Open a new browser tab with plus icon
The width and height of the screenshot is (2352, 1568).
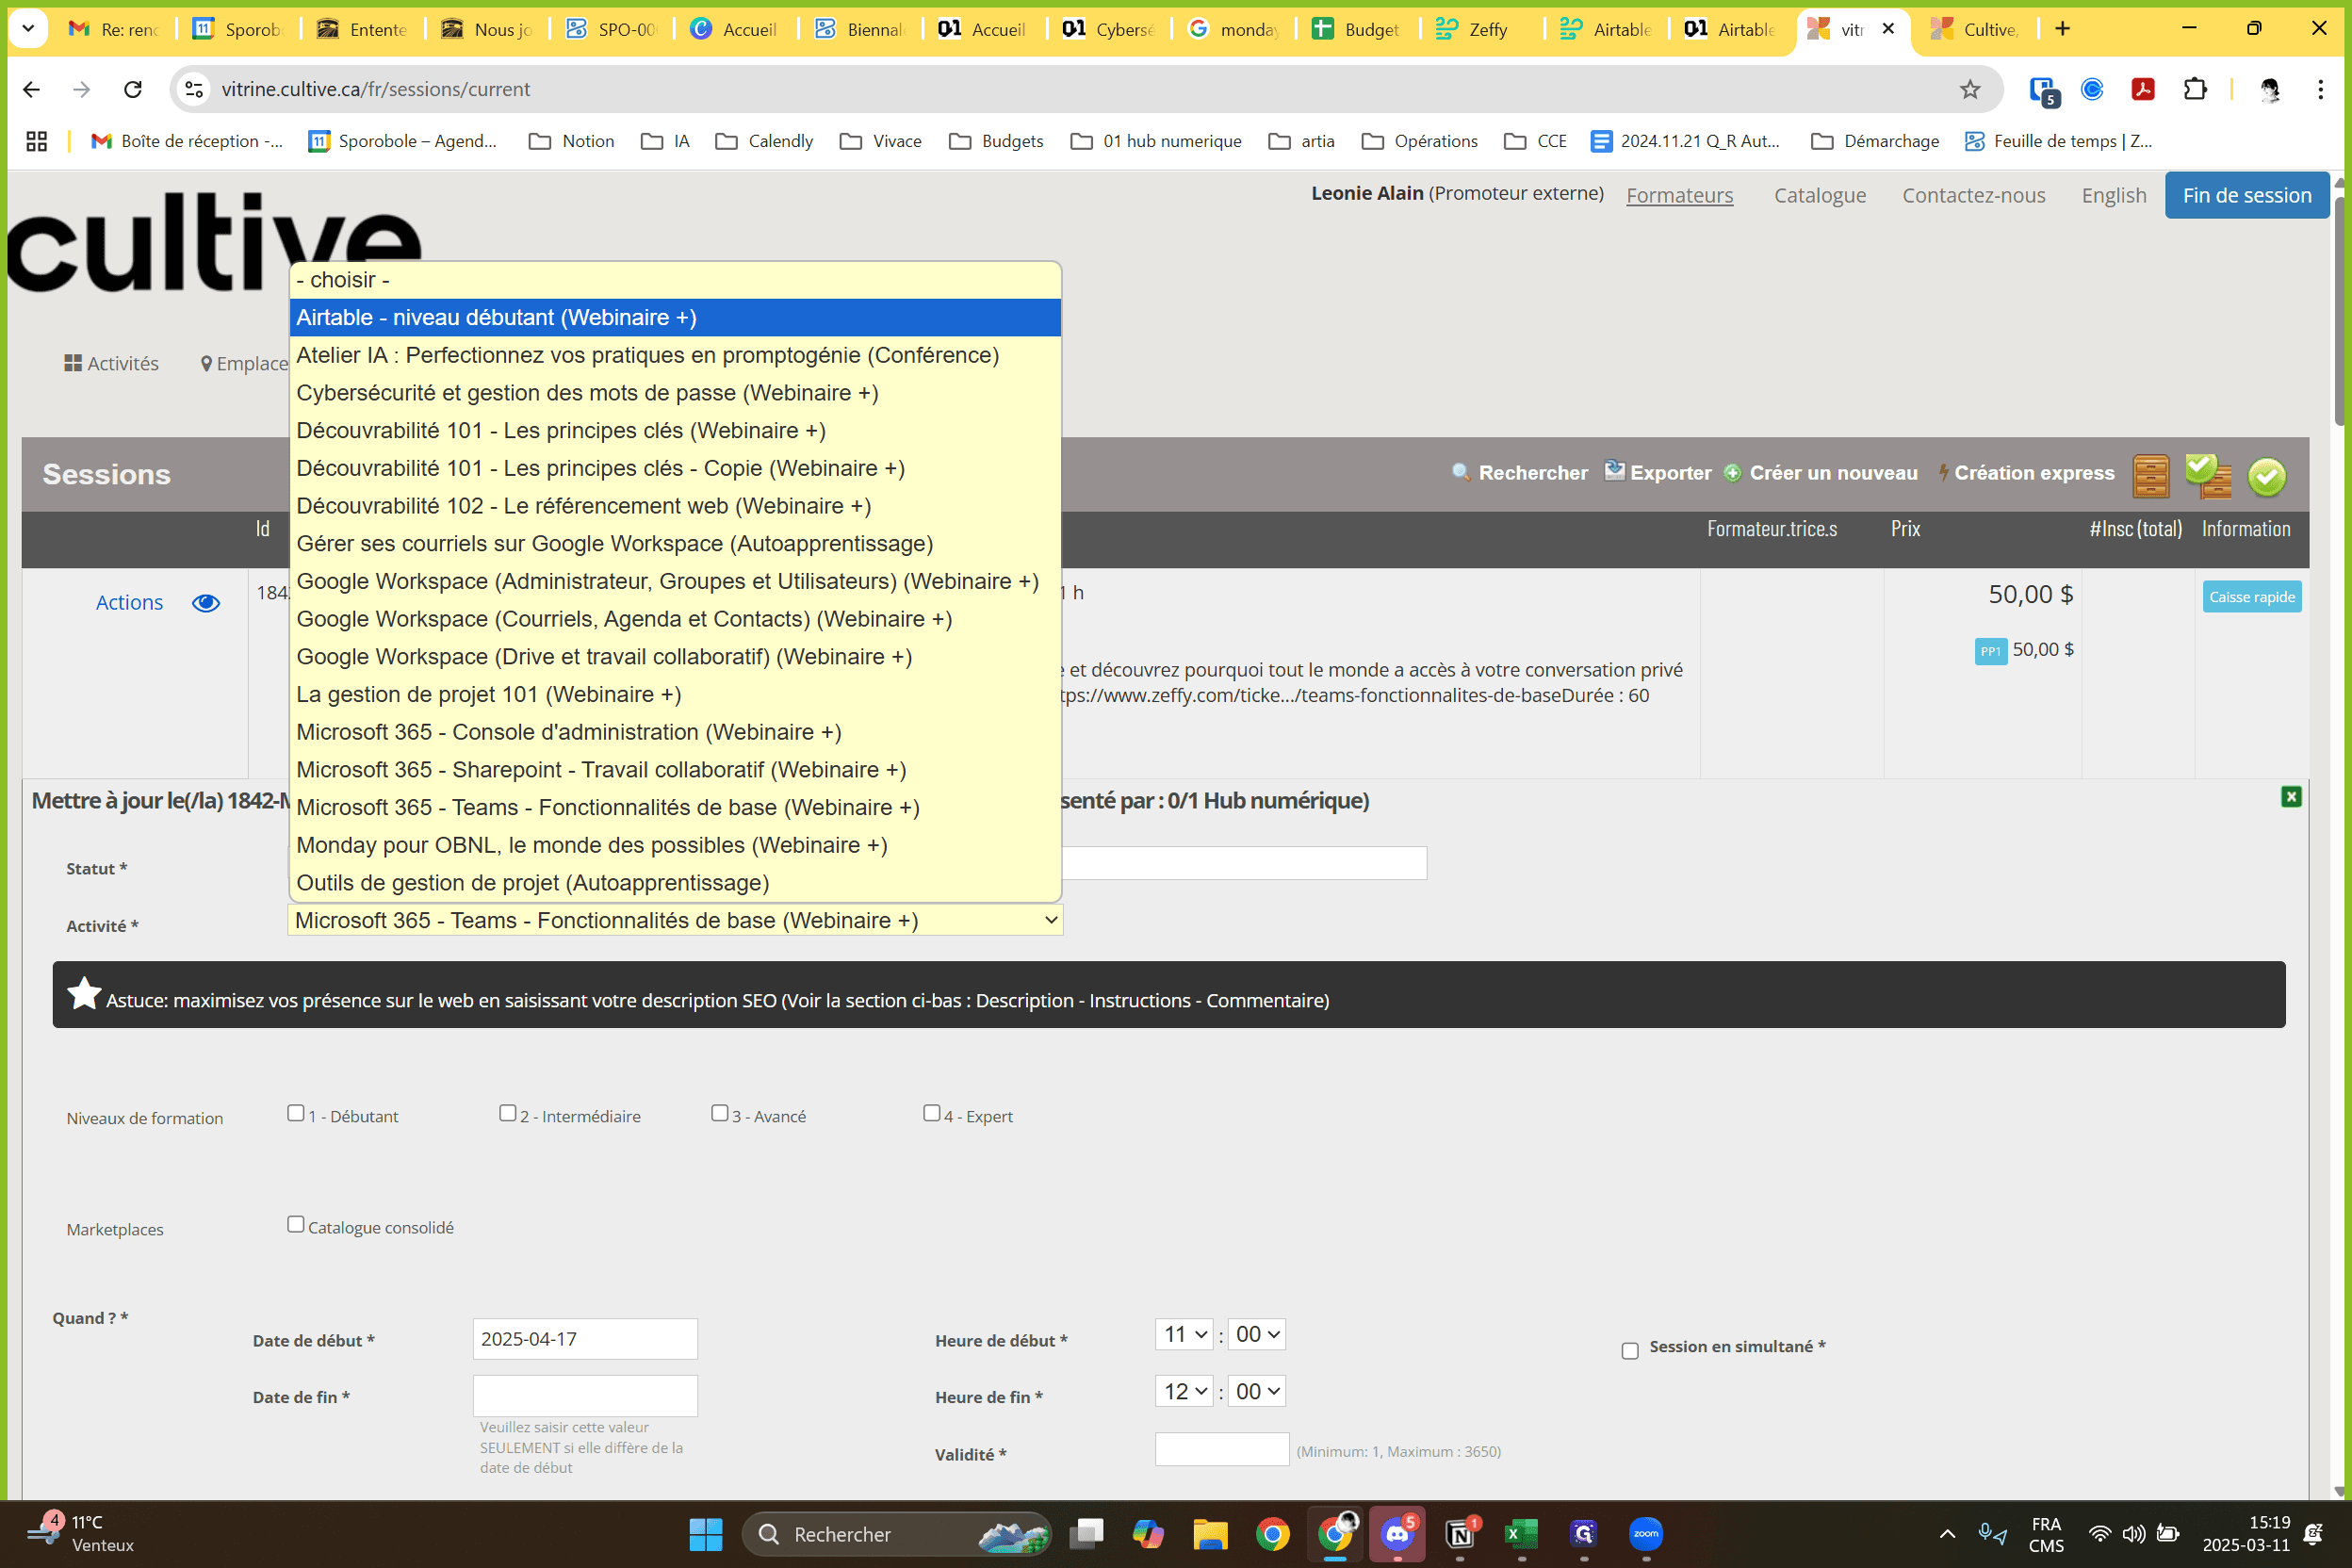2063,29
